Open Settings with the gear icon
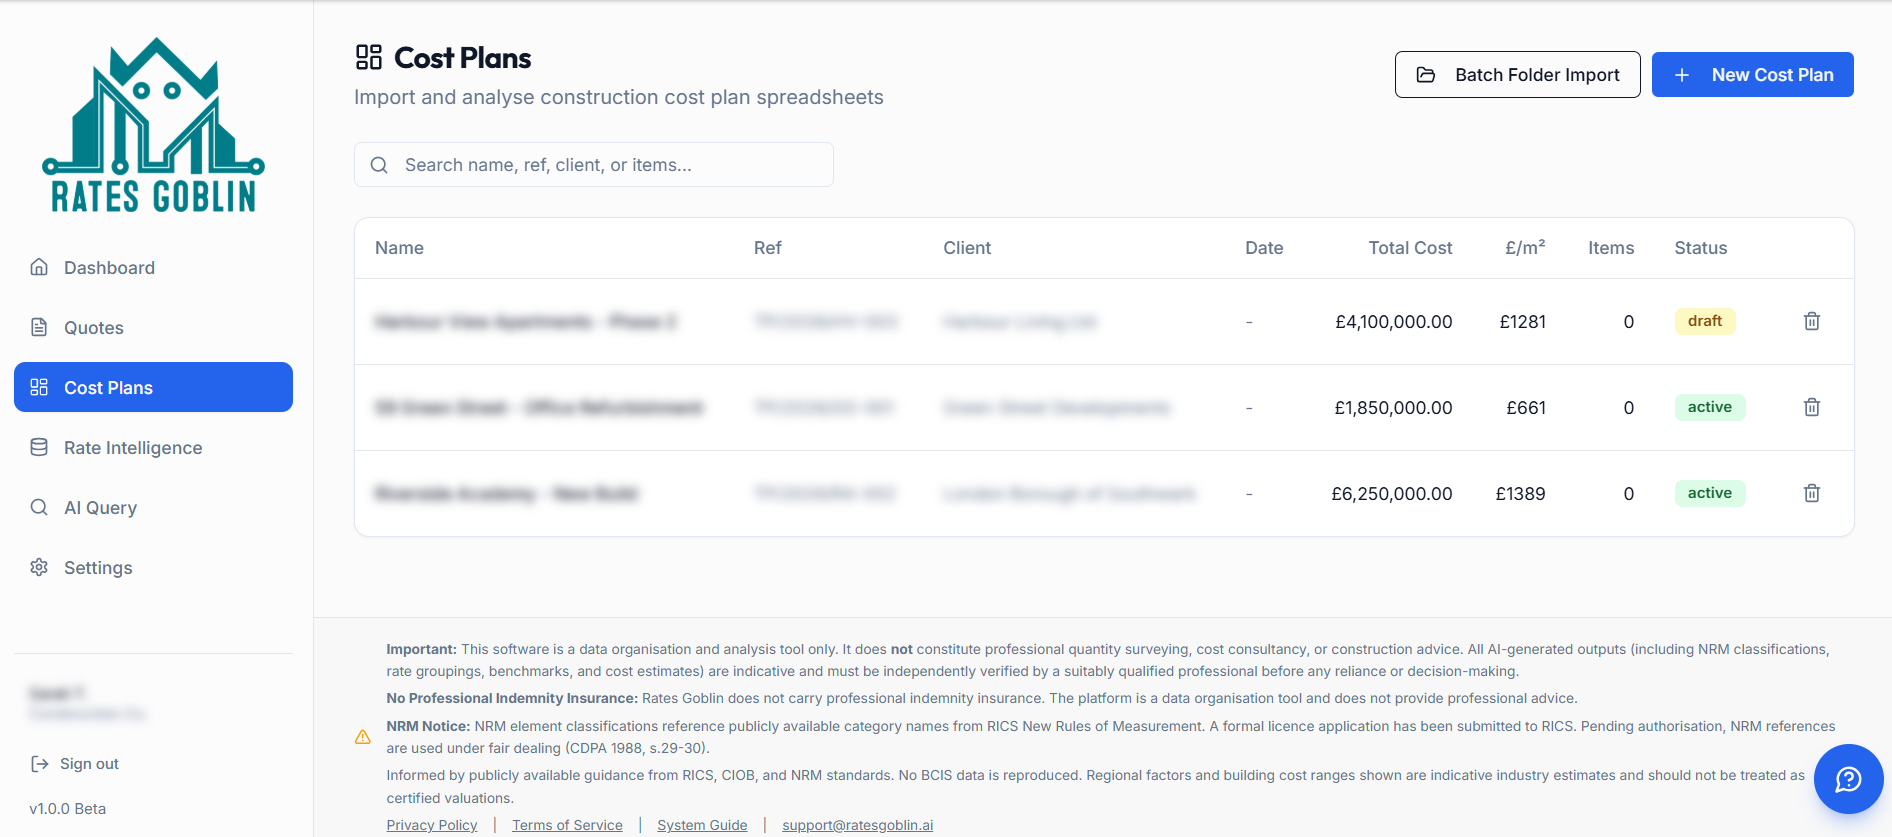This screenshot has width=1892, height=837. (x=39, y=567)
